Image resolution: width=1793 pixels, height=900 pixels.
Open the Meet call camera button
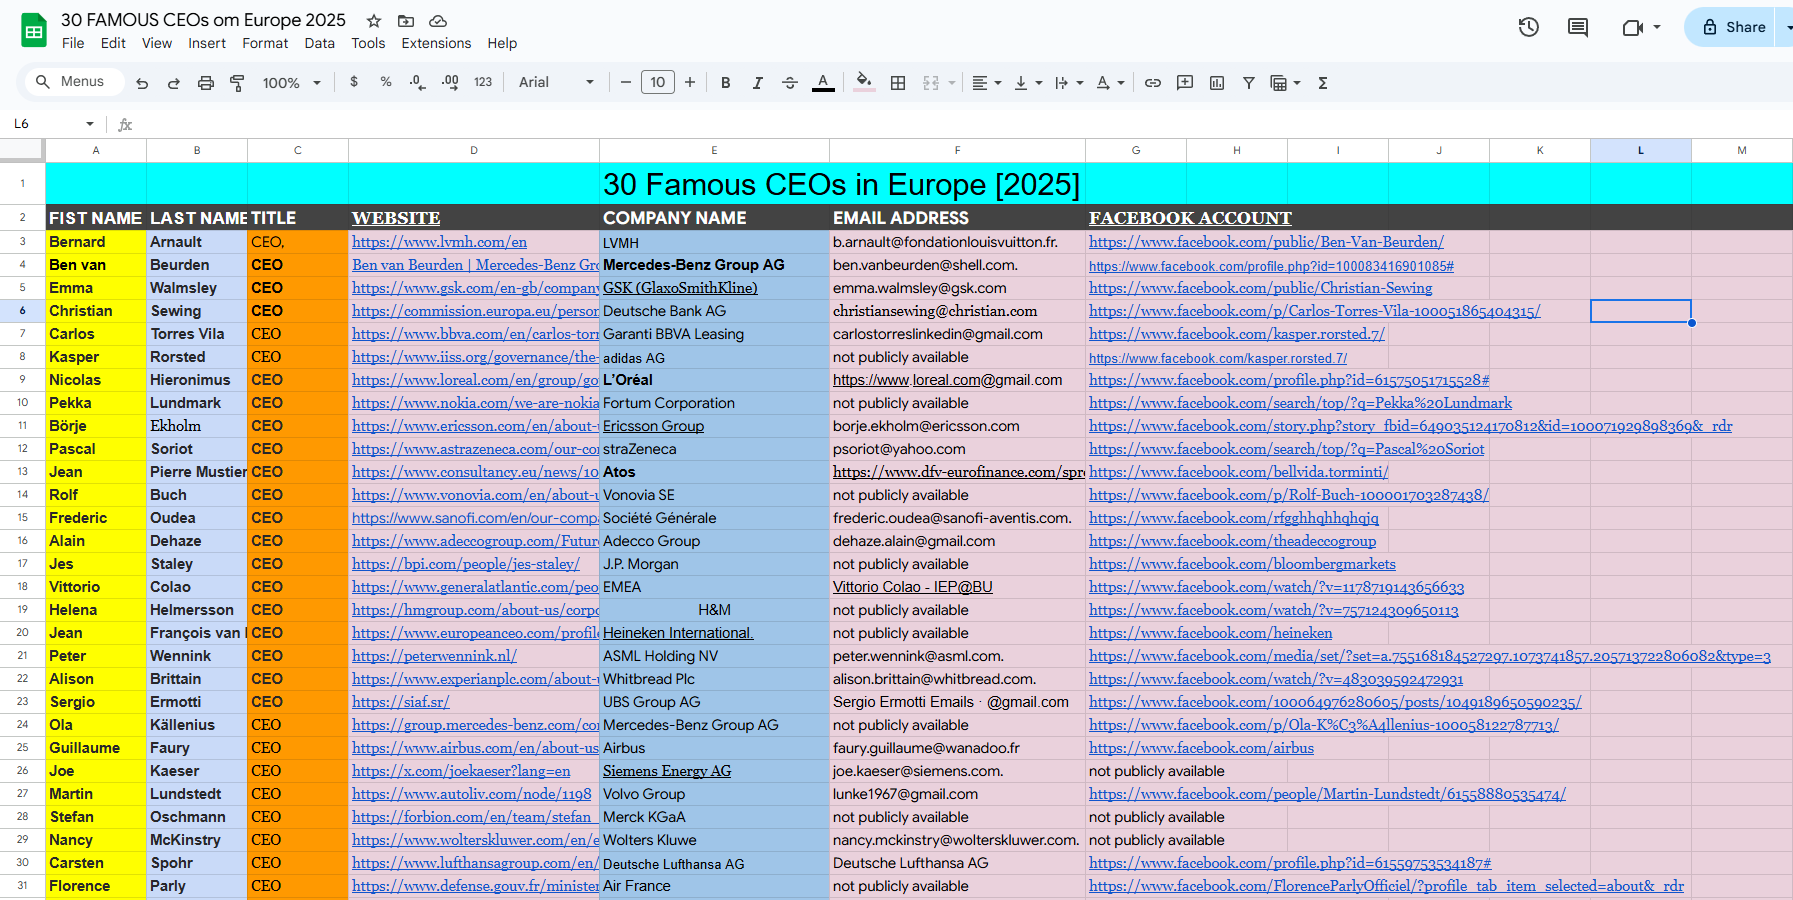pos(1633,27)
